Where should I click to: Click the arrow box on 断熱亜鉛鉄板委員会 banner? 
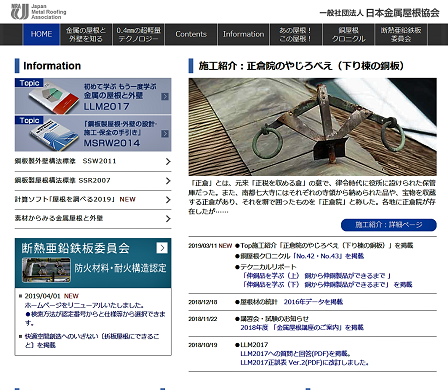pos(162,248)
